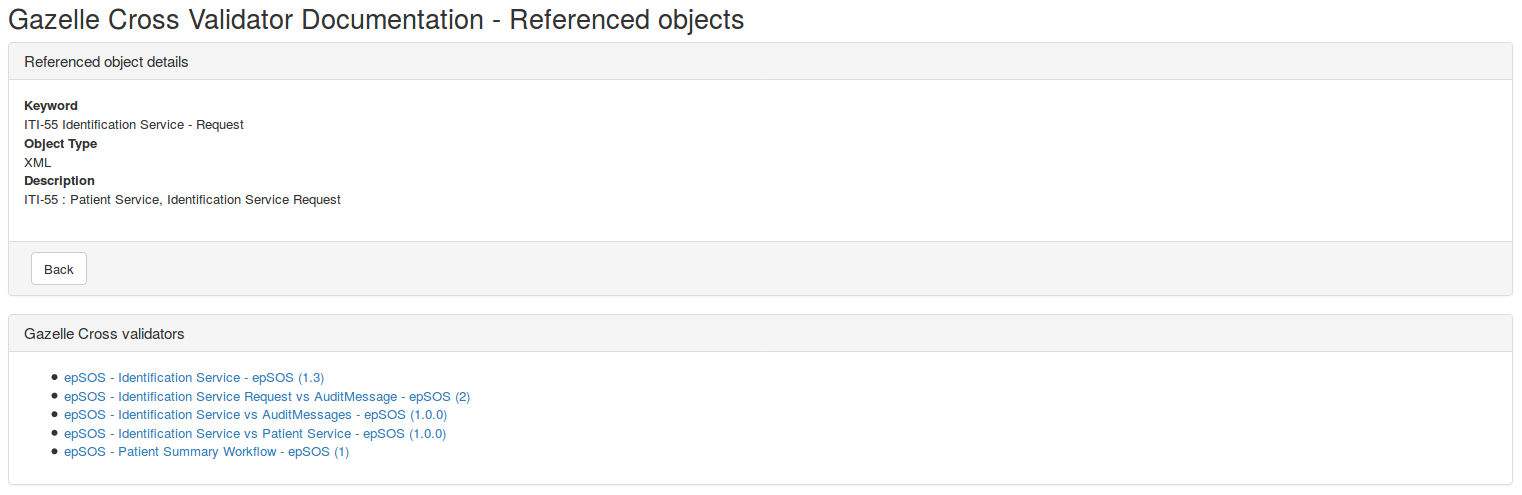Open Identification Service vs Patient Service link
This screenshot has height=495, width=1522.
click(255, 434)
